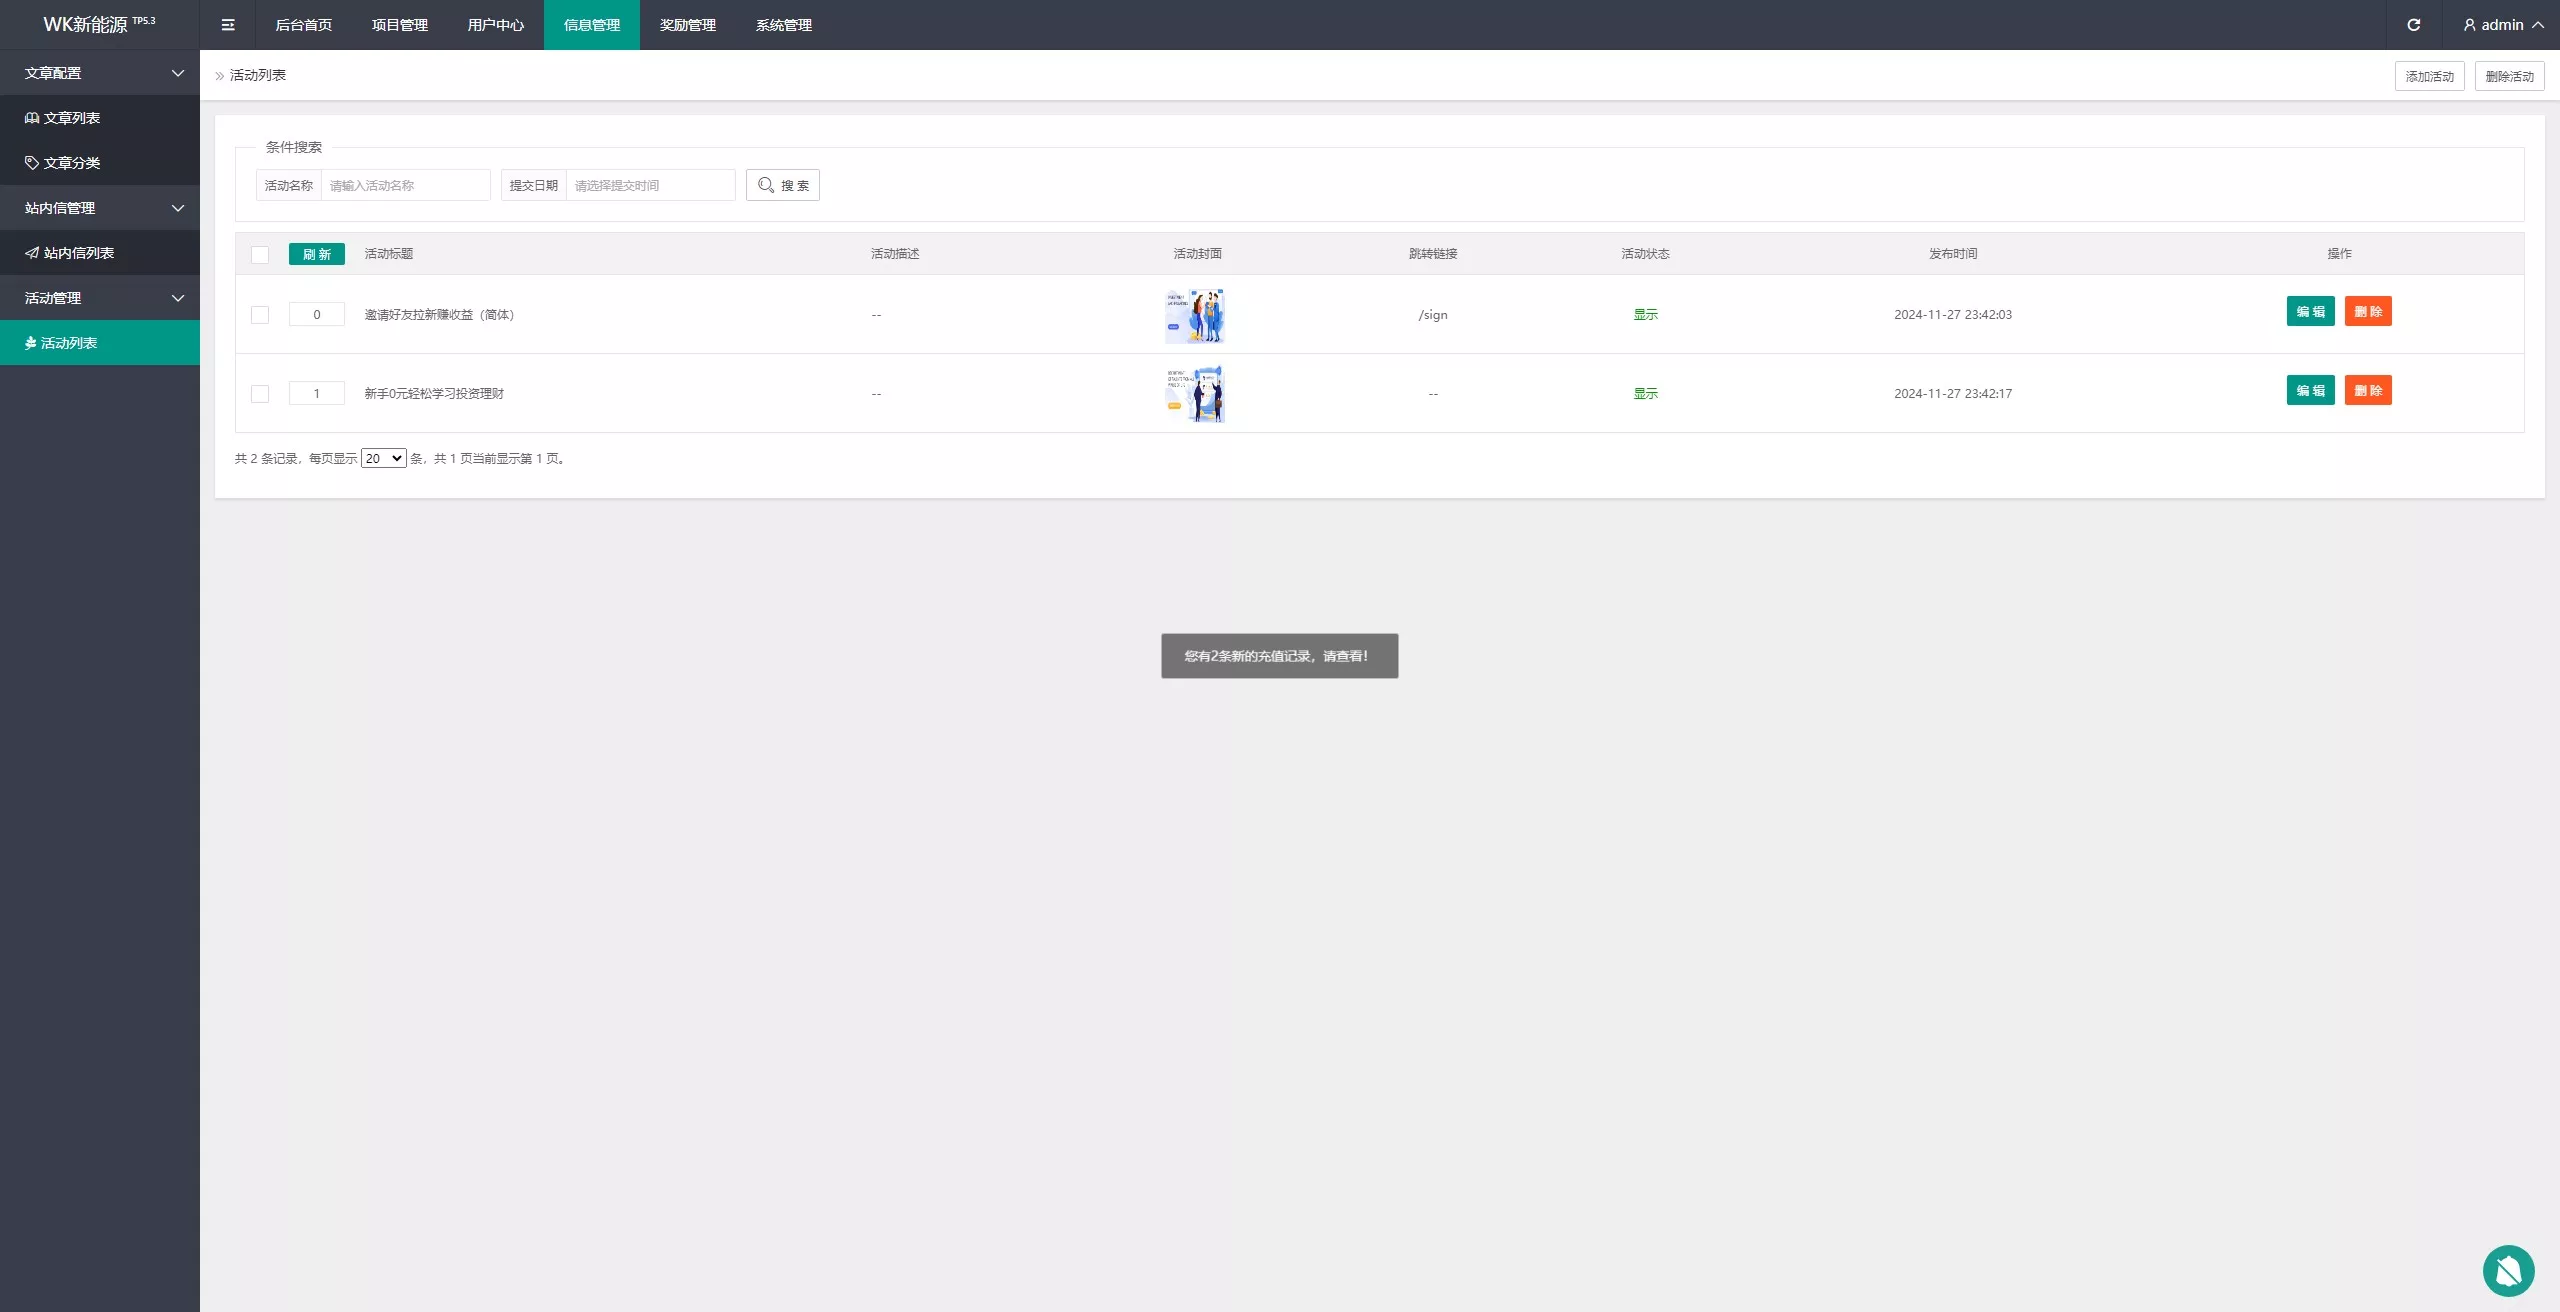Open 文章分类 with the tag icon

pyautogui.click(x=63, y=163)
